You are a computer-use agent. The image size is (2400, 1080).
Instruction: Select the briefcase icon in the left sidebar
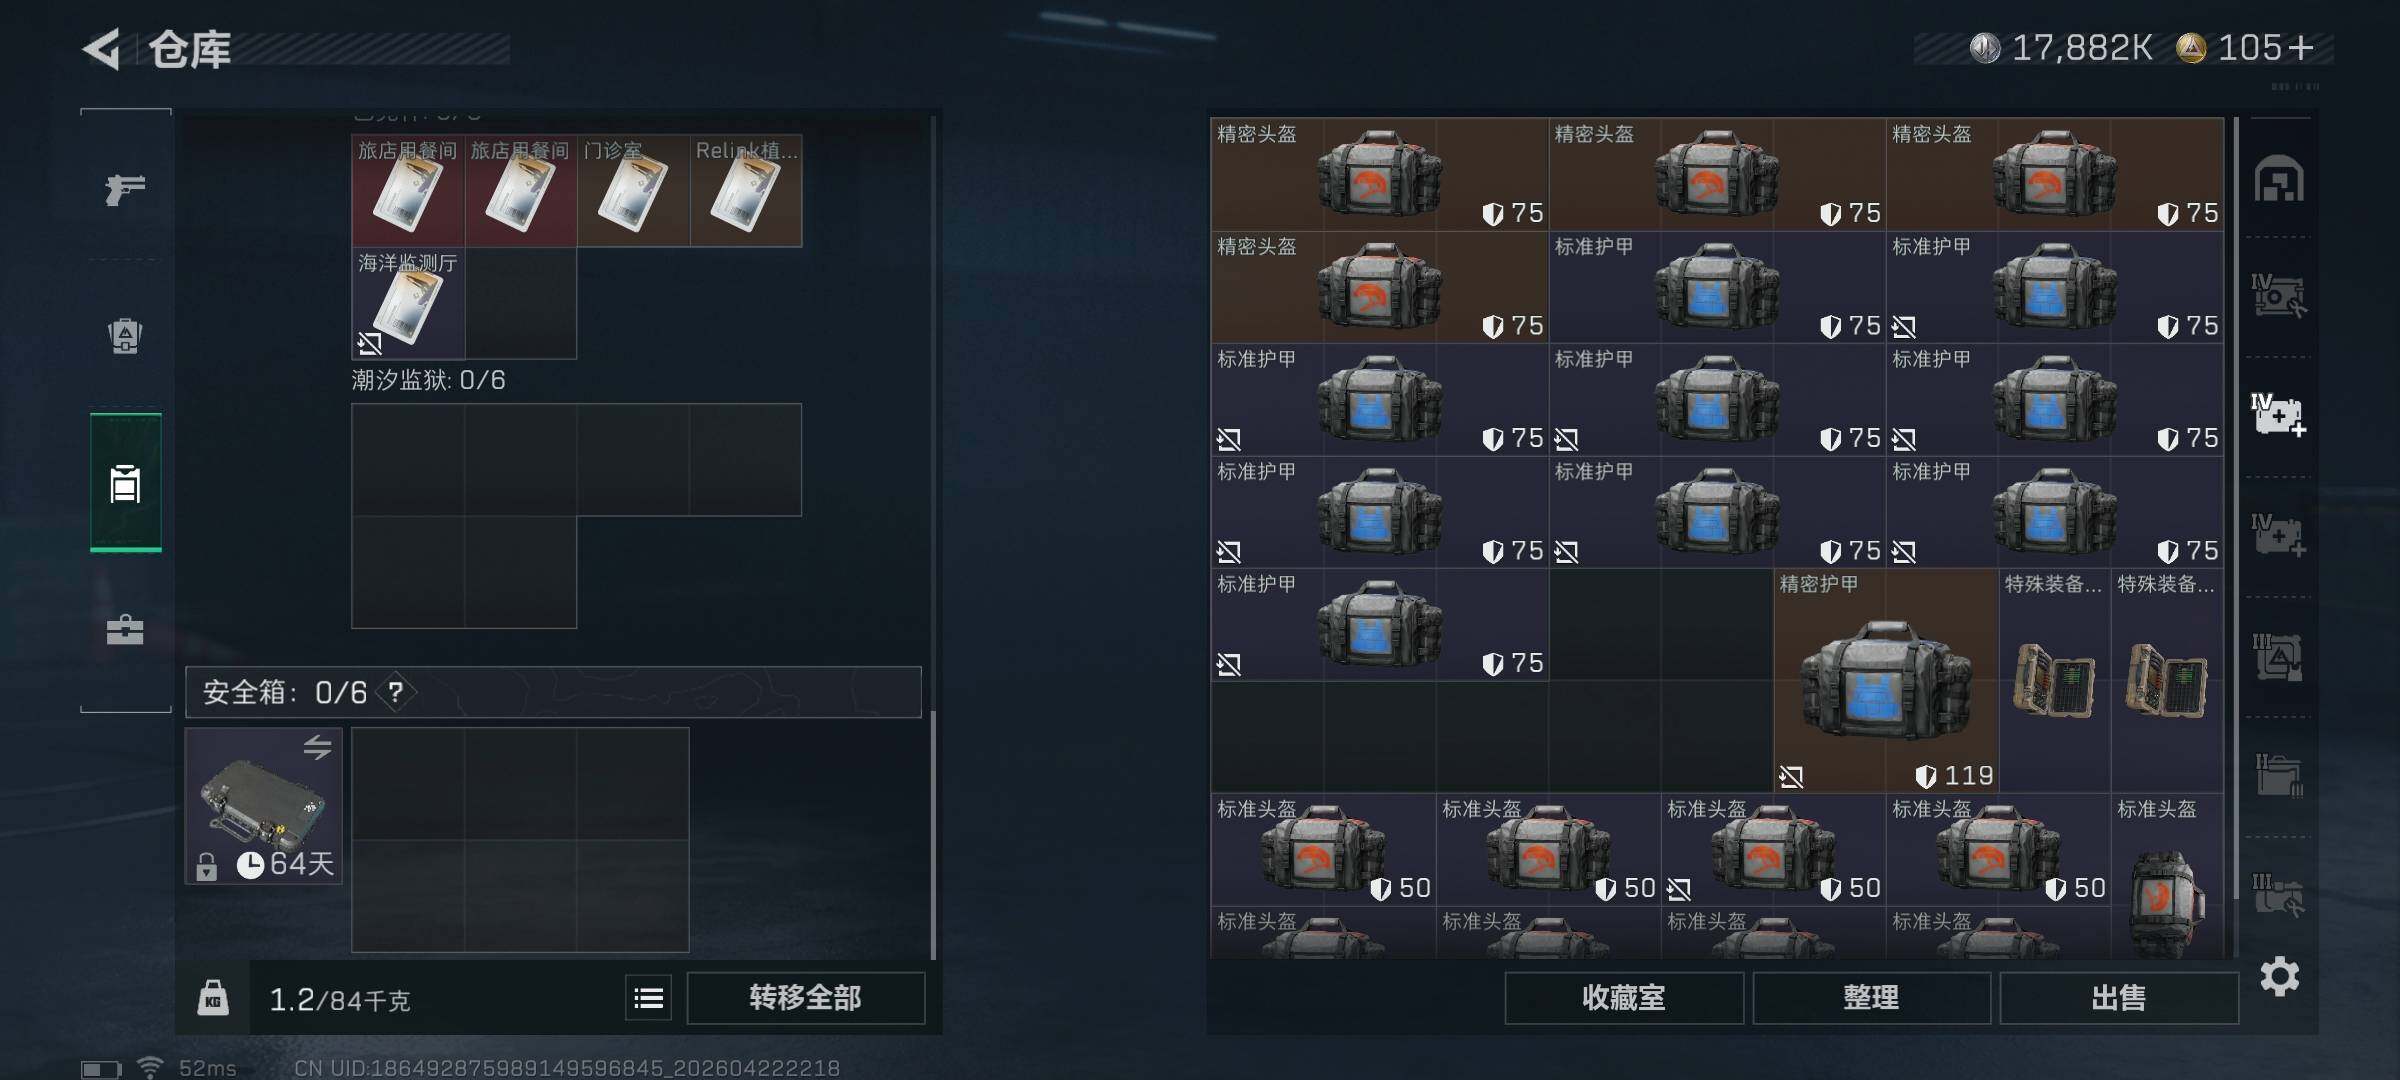coord(125,629)
